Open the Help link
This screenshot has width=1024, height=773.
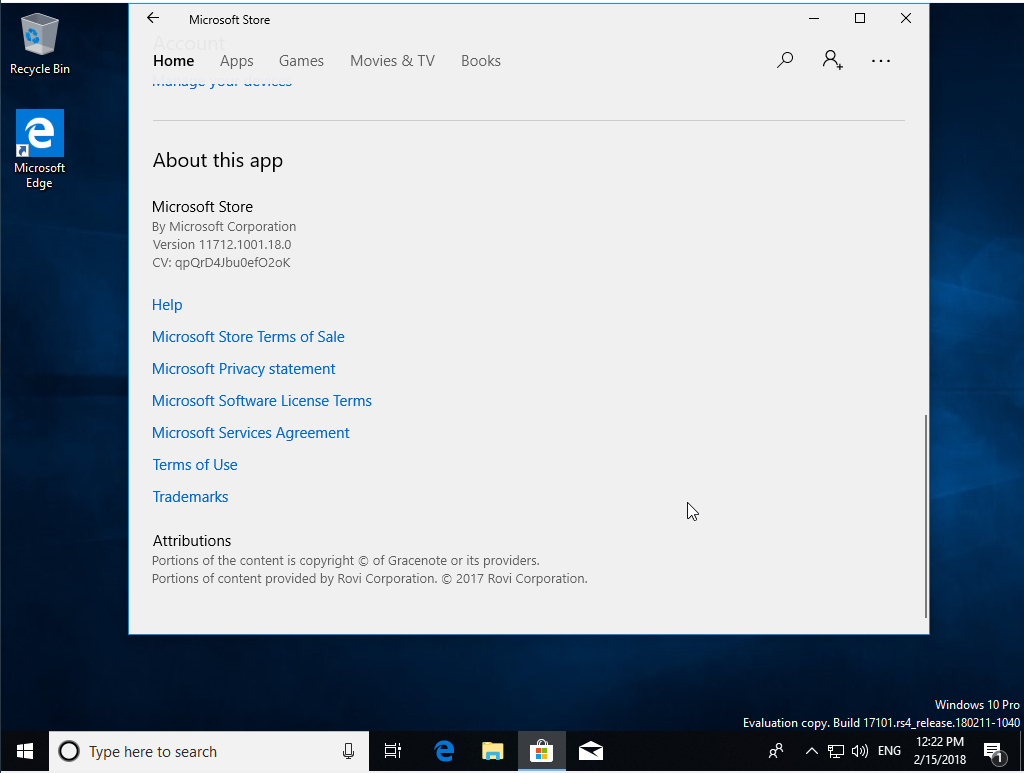(x=167, y=305)
